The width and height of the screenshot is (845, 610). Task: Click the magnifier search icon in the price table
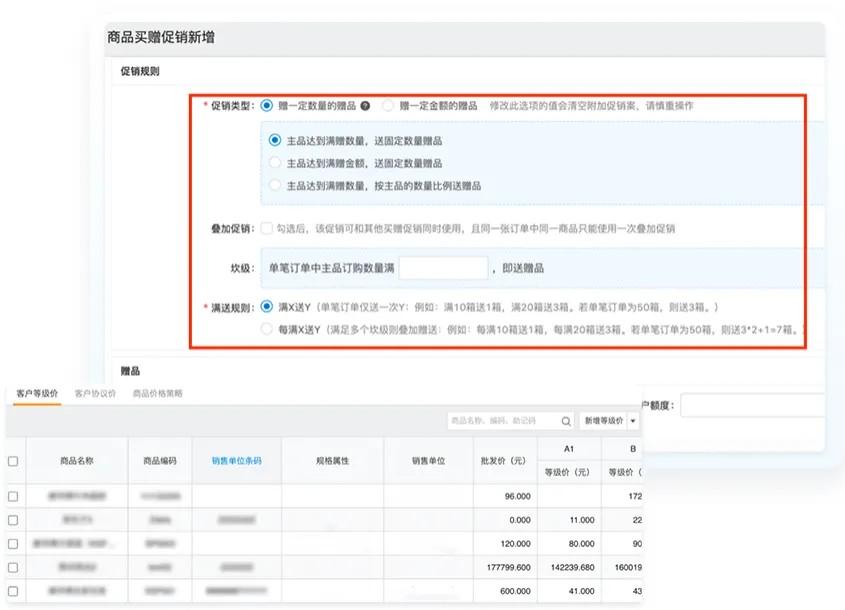pos(566,421)
